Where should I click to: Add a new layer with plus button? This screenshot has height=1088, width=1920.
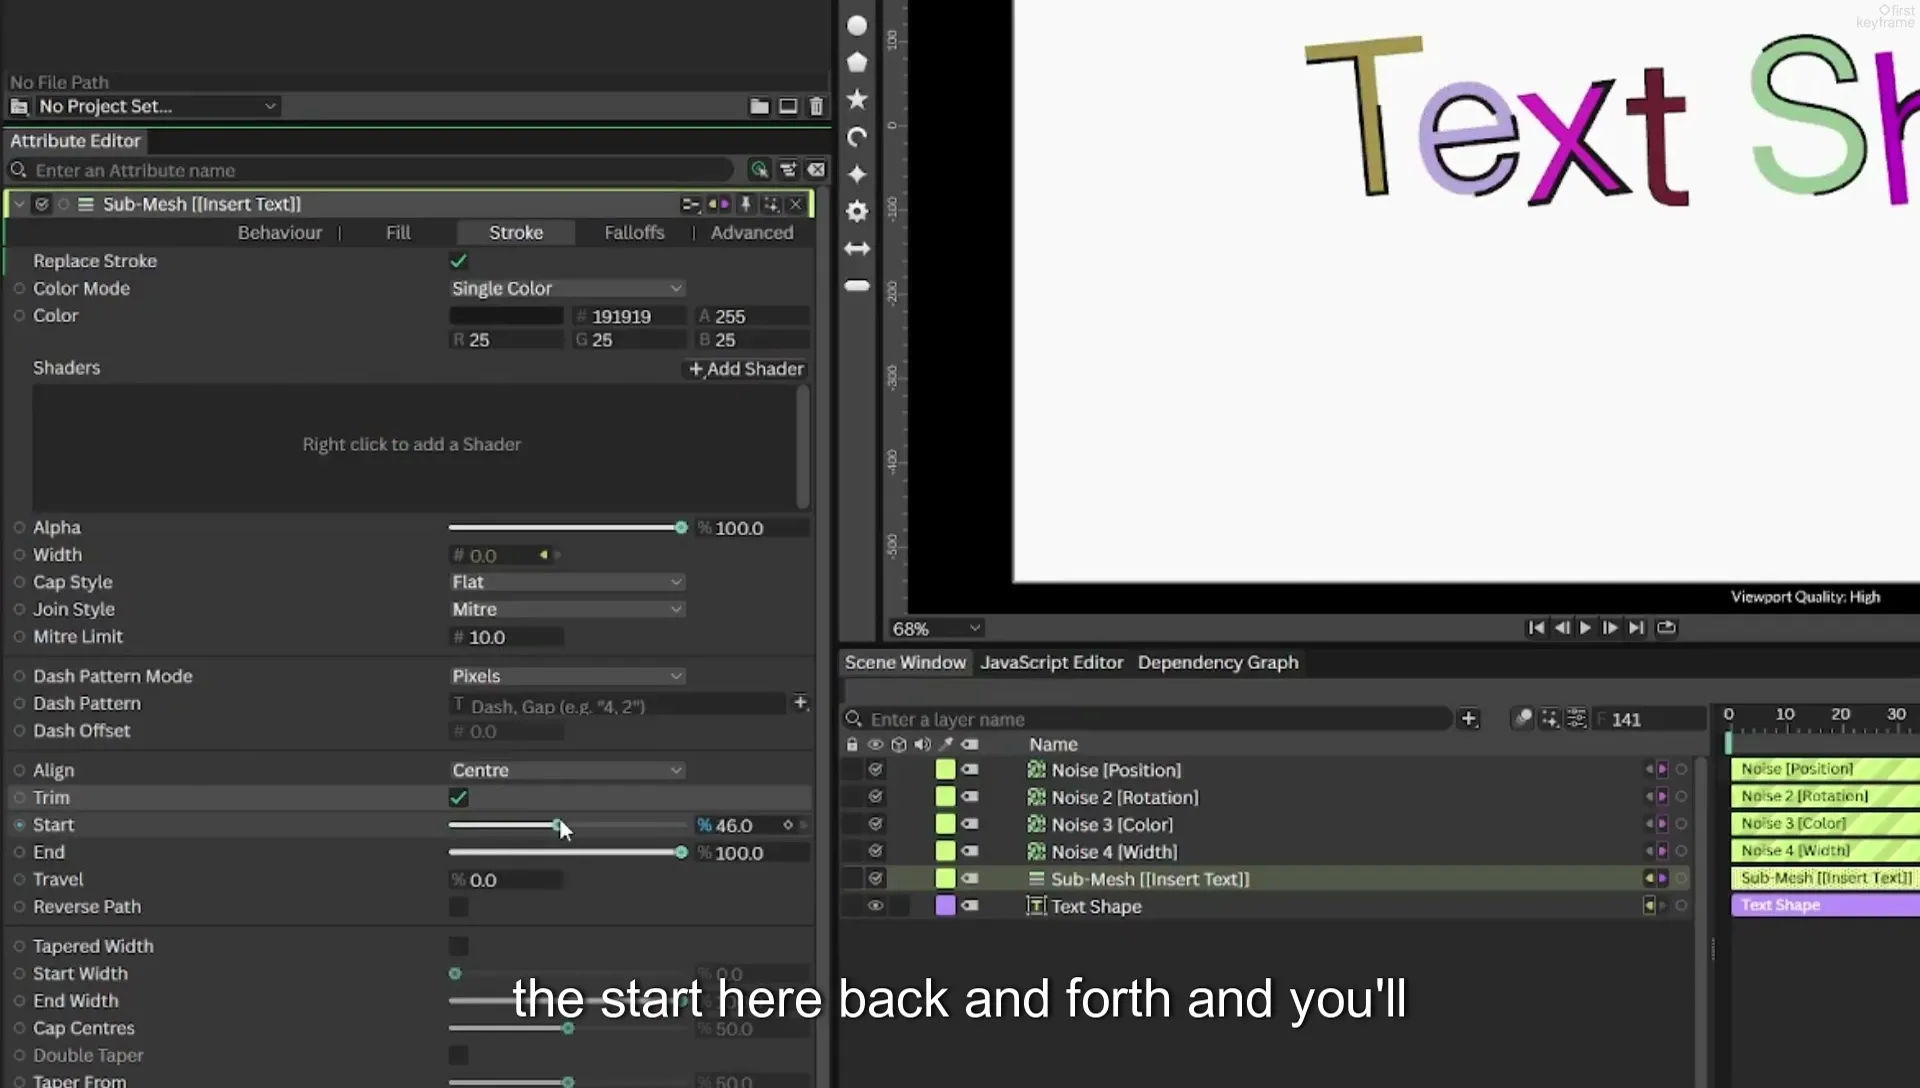[1469, 719]
